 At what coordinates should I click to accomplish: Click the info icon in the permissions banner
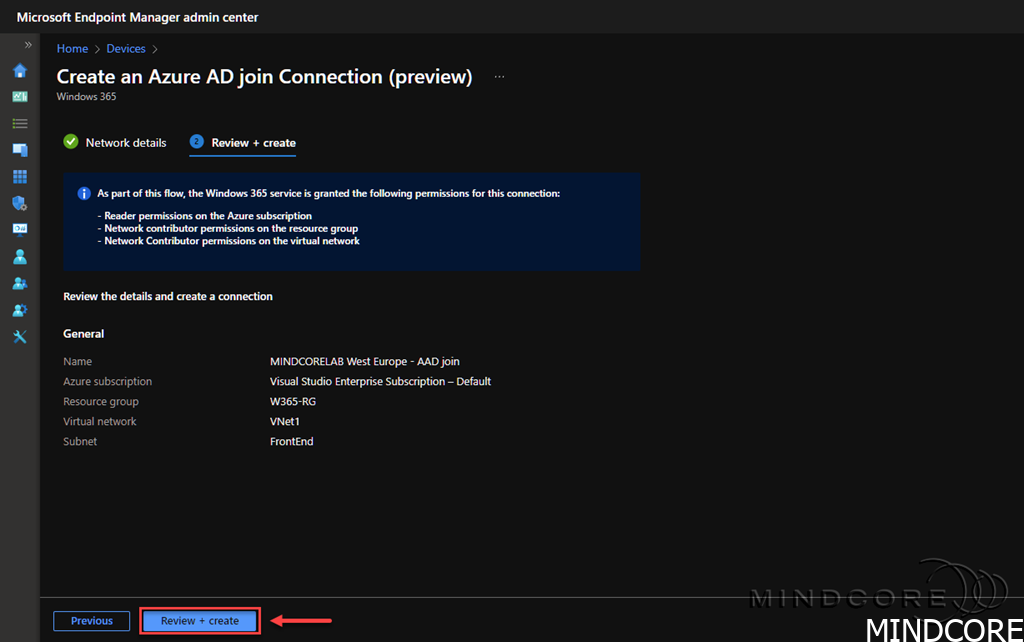pos(84,193)
